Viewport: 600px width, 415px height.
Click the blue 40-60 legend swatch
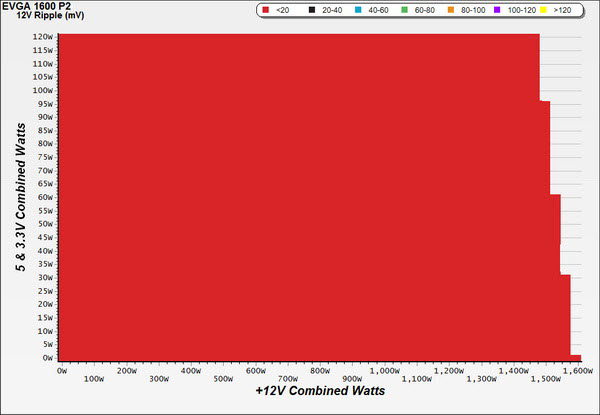tap(358, 10)
